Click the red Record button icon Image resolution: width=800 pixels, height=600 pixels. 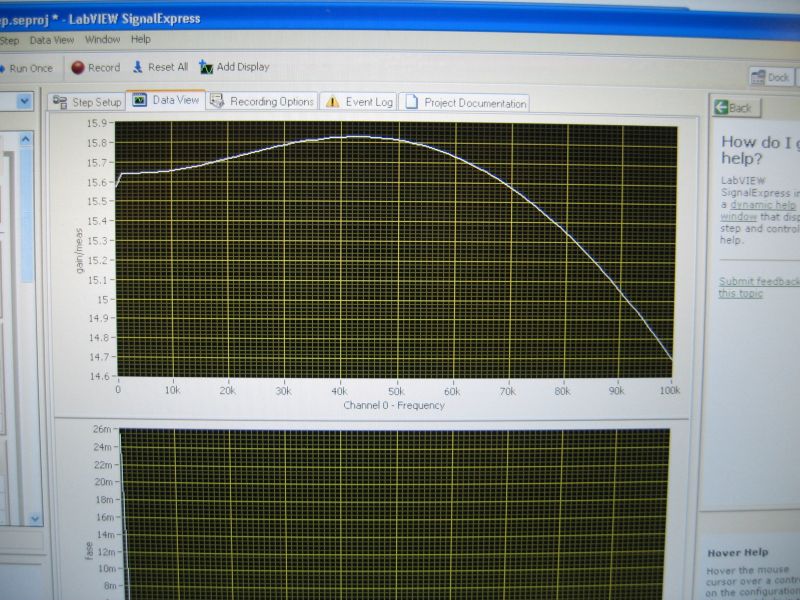tap(78, 68)
